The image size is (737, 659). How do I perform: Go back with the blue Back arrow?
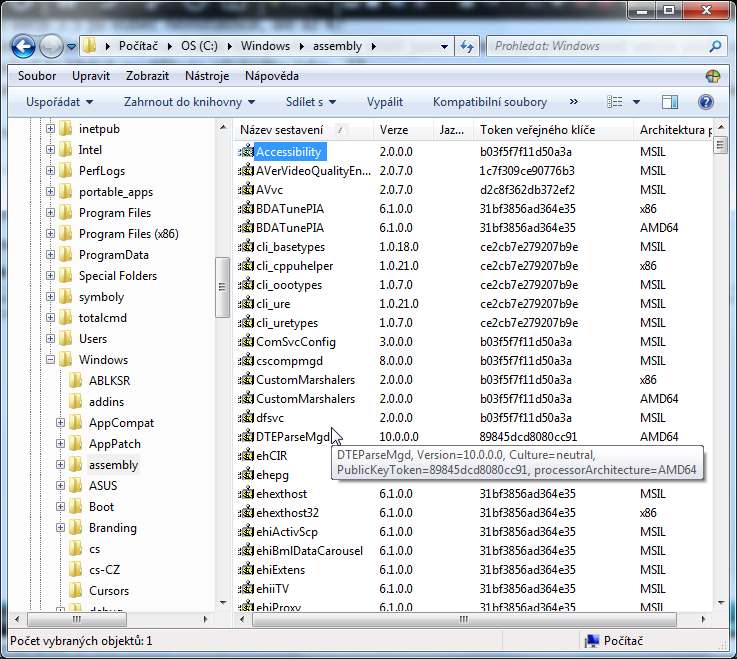(x=23, y=46)
